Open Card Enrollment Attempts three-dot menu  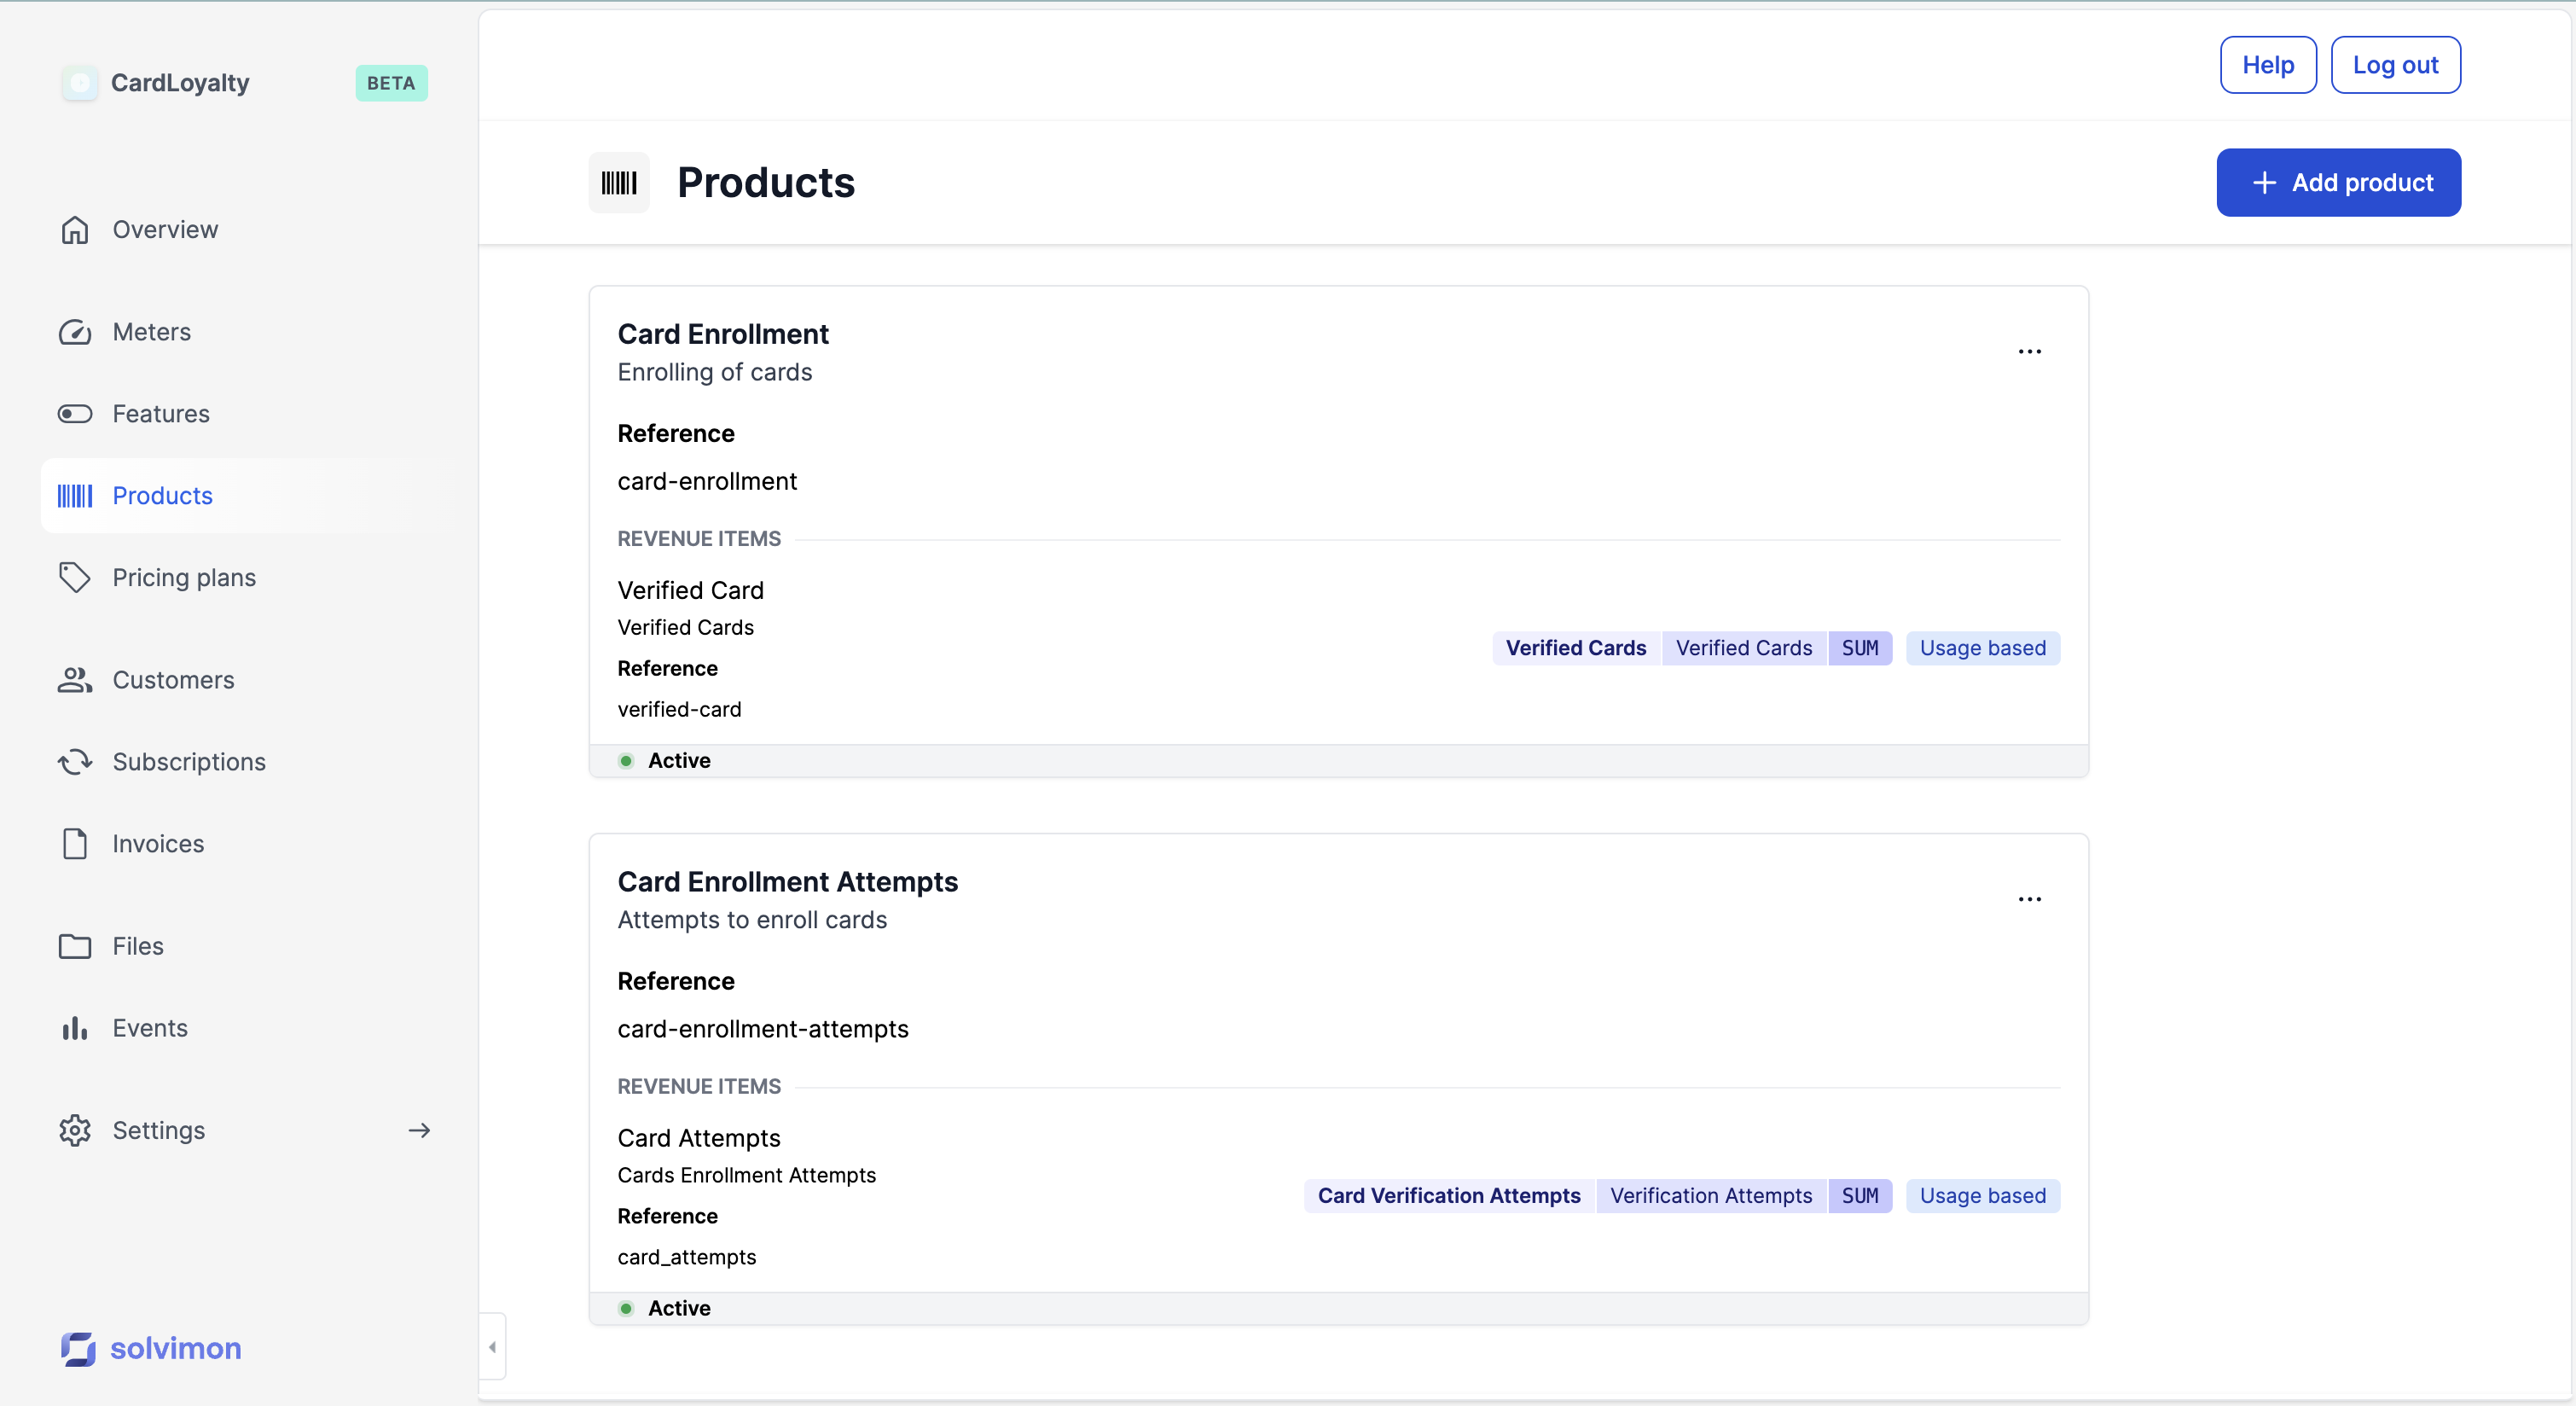2029,899
